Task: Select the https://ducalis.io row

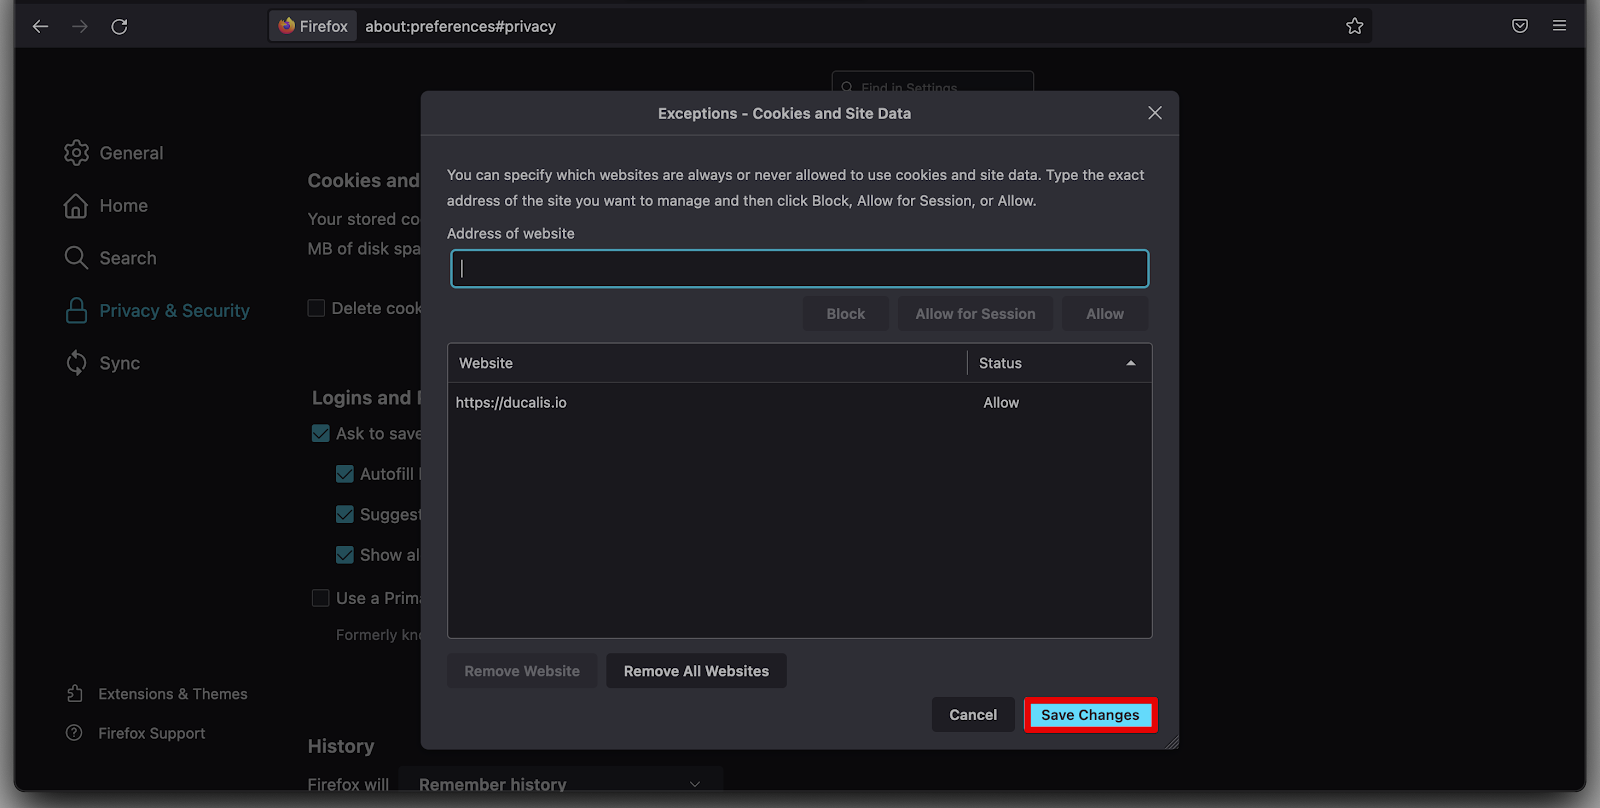Action: (x=700, y=403)
